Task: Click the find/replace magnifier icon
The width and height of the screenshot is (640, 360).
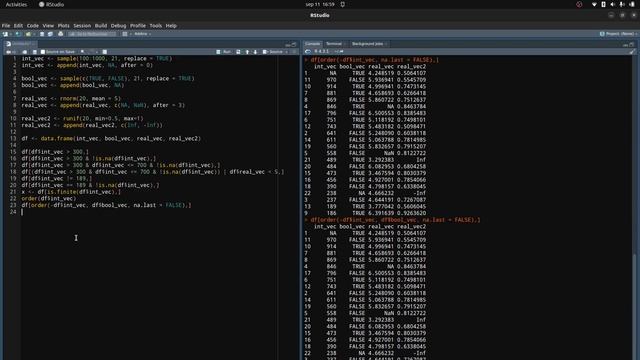Action: (x=82, y=52)
